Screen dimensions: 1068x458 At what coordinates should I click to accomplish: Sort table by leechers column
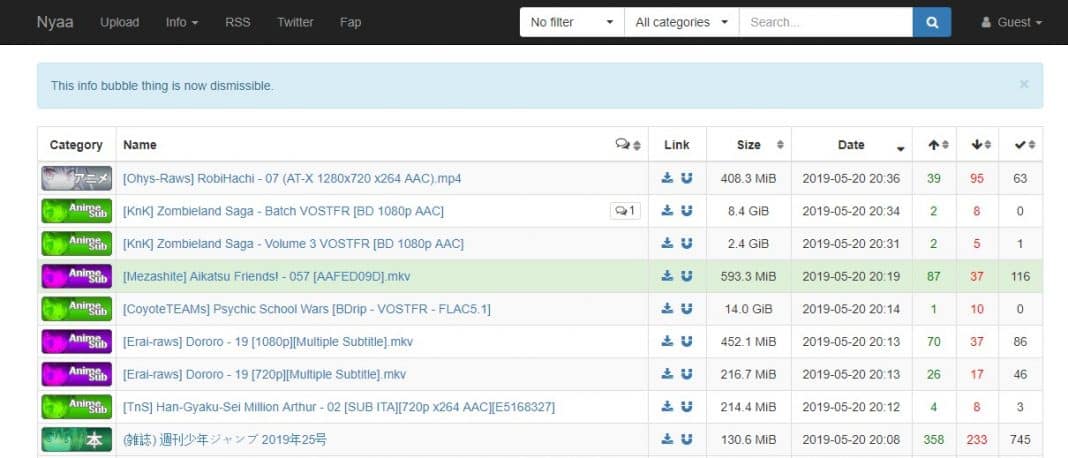[977, 144]
